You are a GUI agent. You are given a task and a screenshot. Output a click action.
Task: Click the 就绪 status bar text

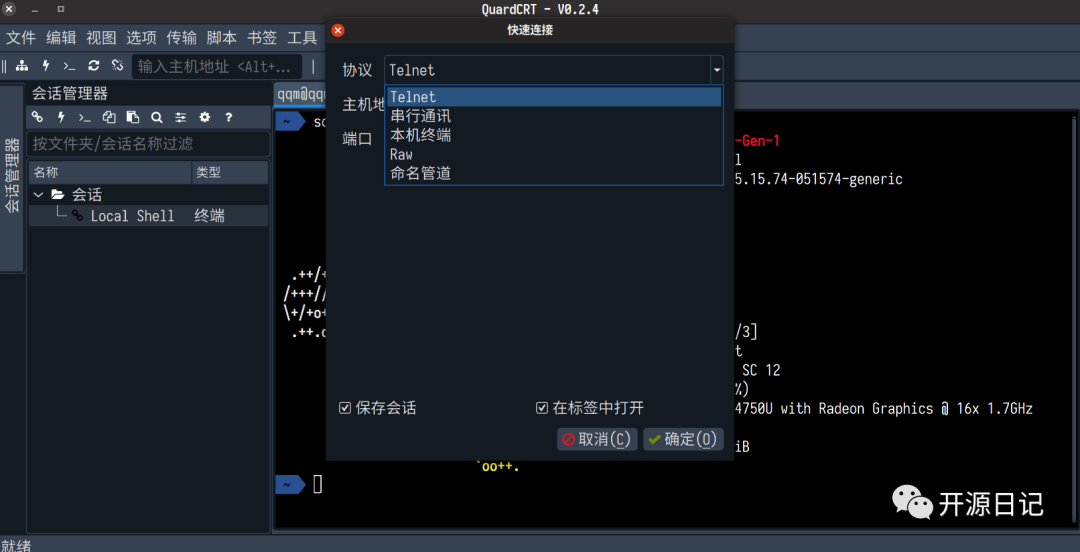pyautogui.click(x=15, y=544)
